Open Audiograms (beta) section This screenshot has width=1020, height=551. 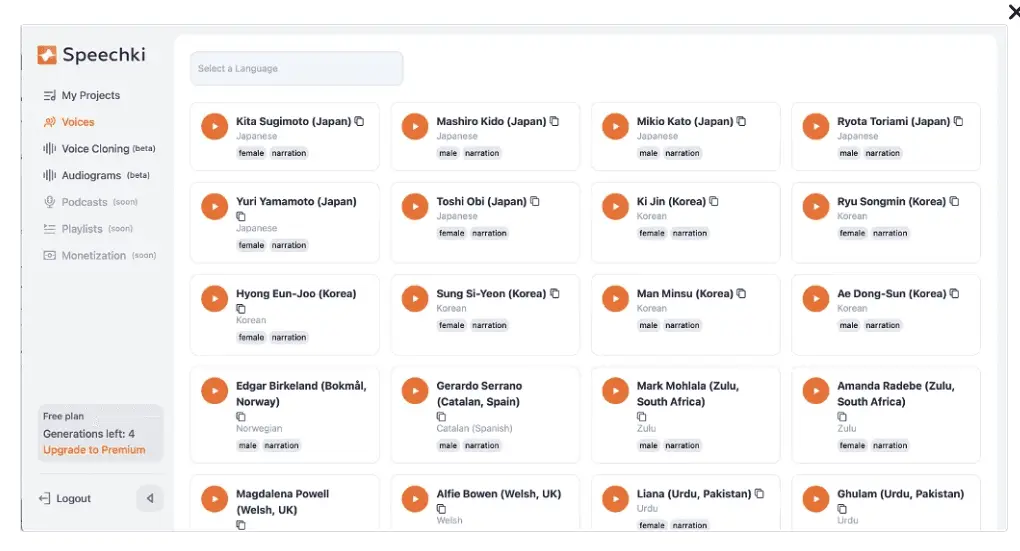(x=96, y=176)
